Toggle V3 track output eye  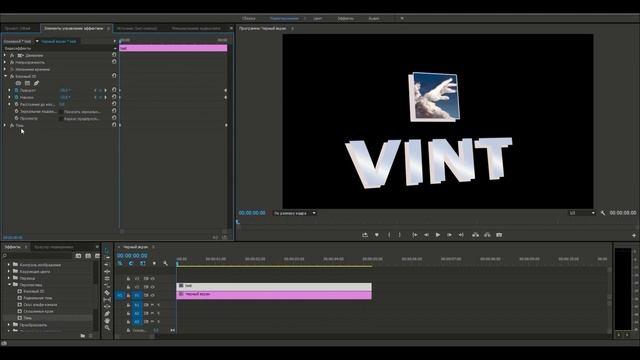pyautogui.click(x=153, y=279)
